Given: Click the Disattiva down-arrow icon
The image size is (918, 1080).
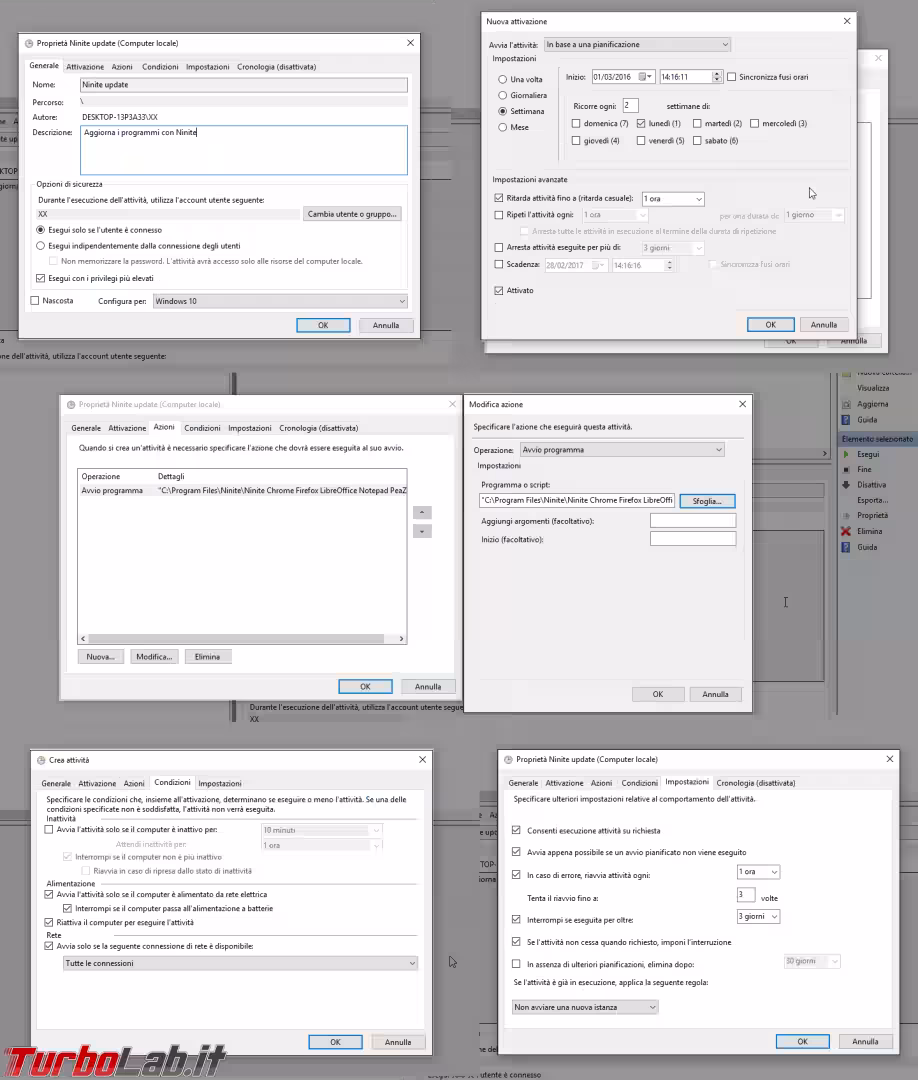Looking at the screenshot, I should [846, 485].
